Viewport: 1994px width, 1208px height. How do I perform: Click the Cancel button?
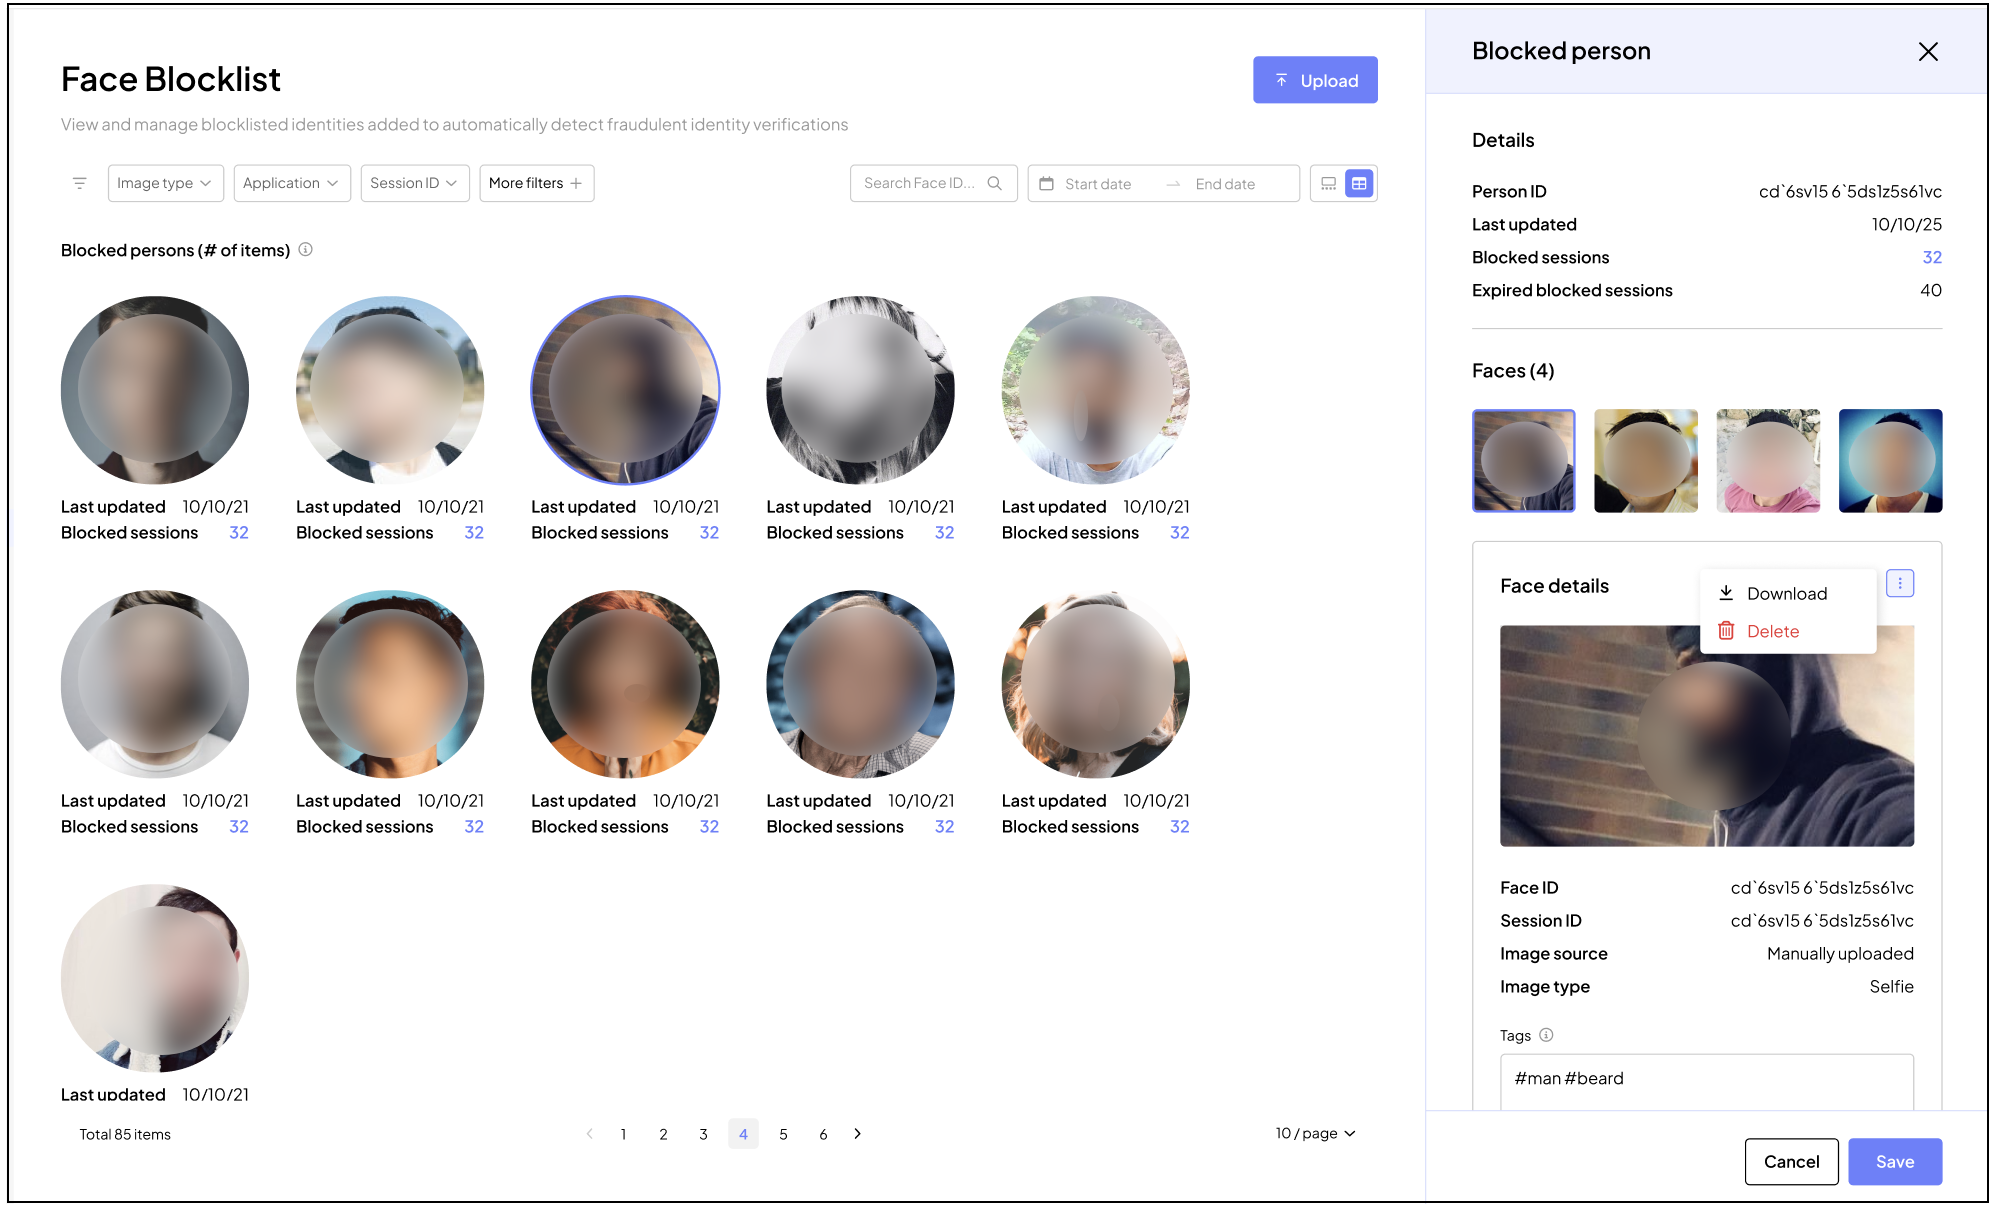(x=1791, y=1162)
